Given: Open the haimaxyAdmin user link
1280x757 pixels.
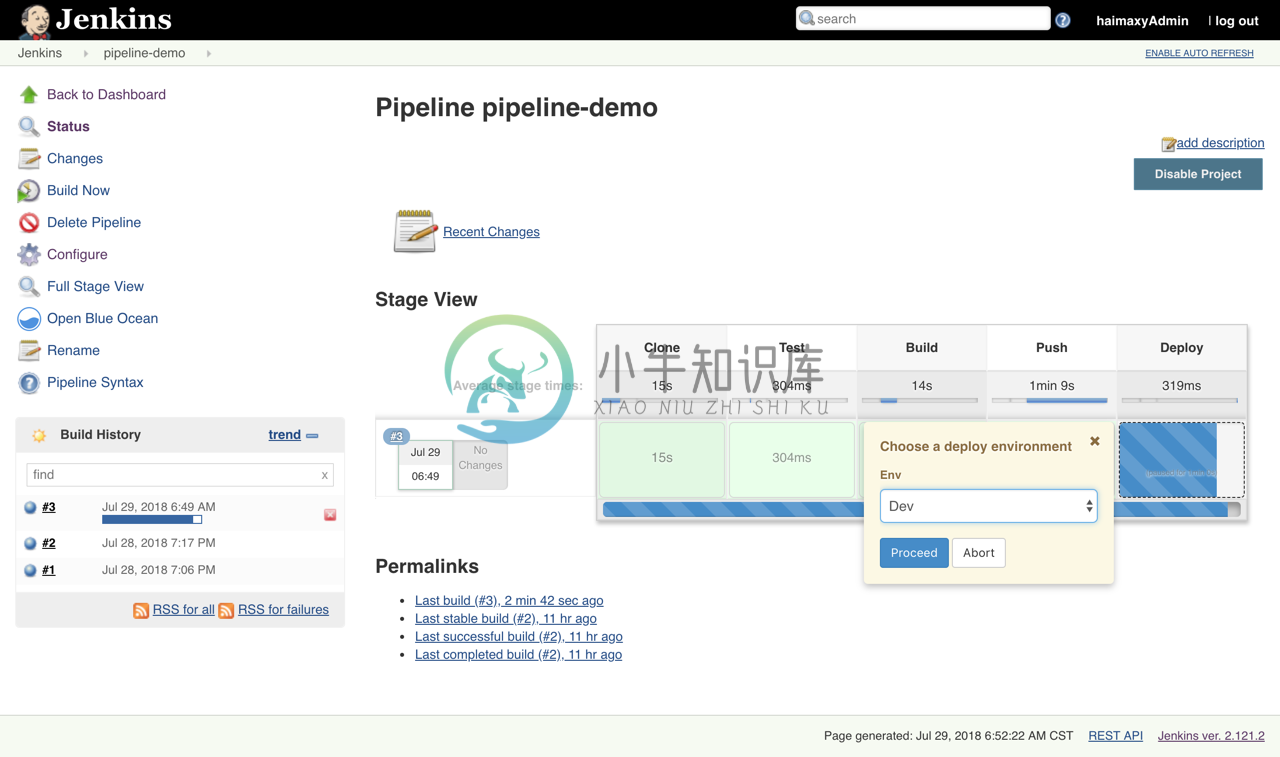Looking at the screenshot, I should tap(1142, 20).
